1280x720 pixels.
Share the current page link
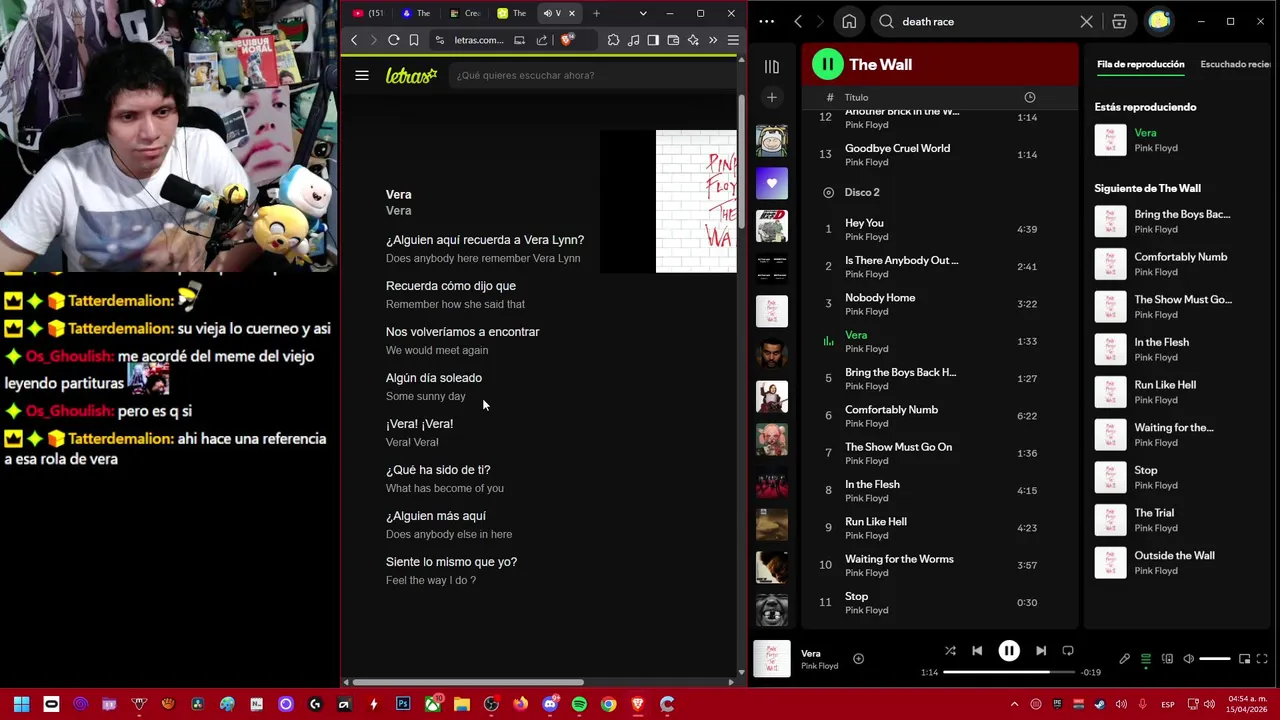(542, 40)
